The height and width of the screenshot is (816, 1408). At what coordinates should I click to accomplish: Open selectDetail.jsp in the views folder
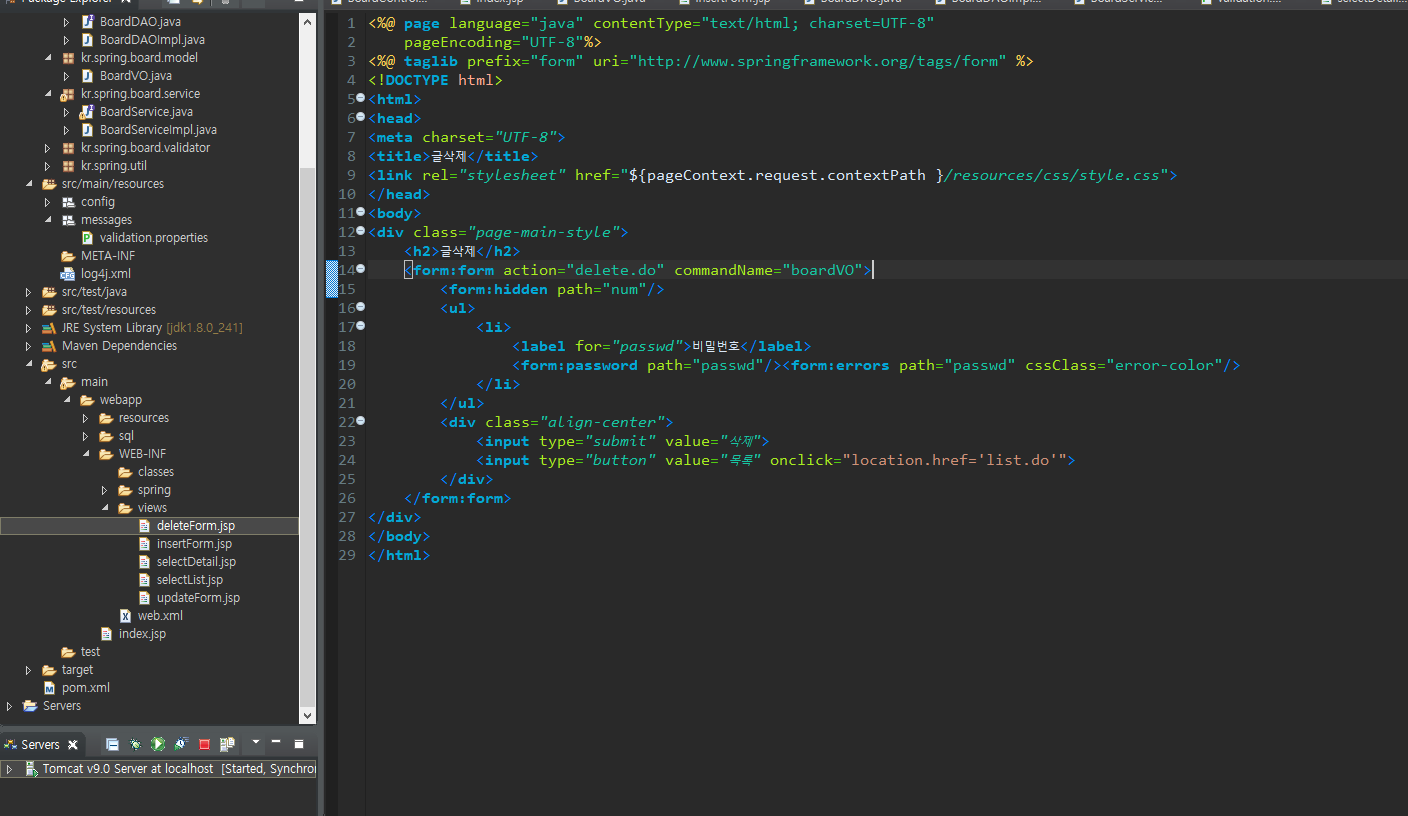click(196, 562)
